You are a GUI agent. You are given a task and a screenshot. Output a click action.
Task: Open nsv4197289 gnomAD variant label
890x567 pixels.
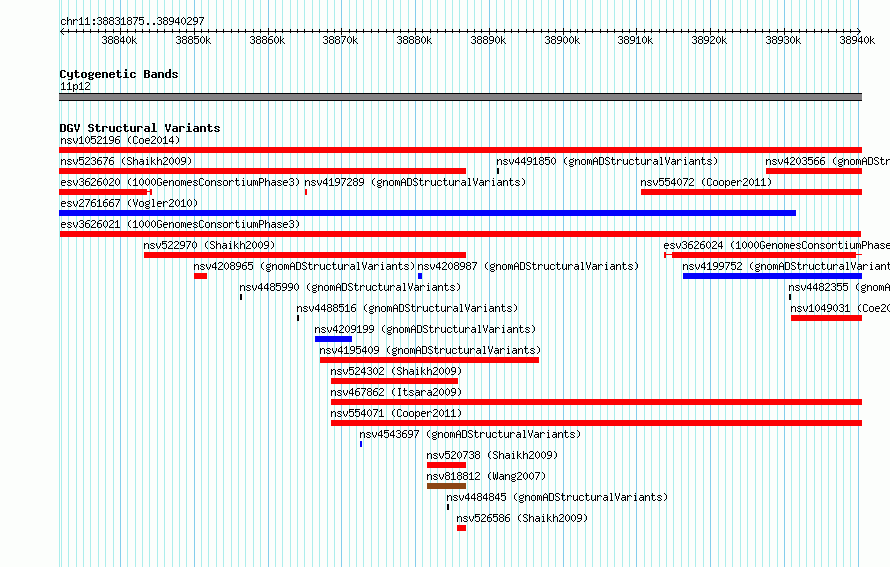(415, 182)
